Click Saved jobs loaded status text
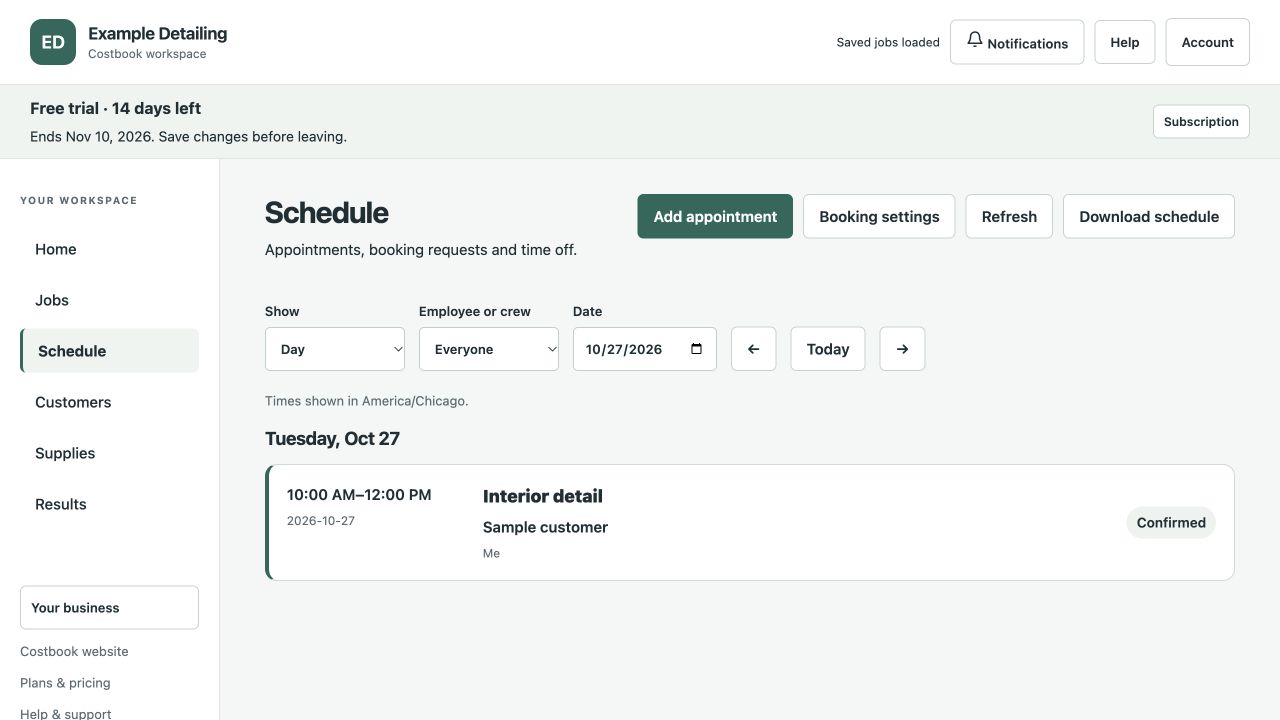The width and height of the screenshot is (1280, 720). point(888,42)
